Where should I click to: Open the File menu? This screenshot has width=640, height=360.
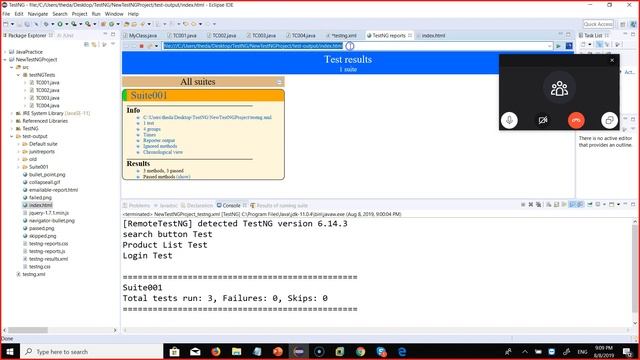[x=6, y=14]
